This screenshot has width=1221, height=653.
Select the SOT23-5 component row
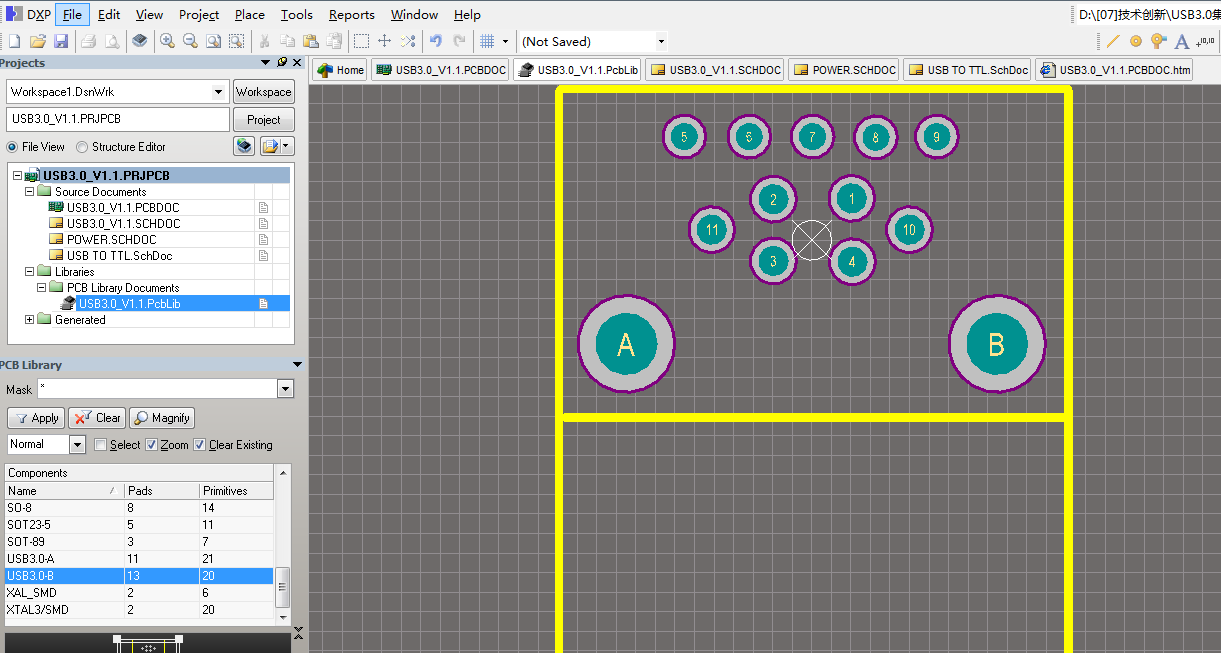click(139, 525)
